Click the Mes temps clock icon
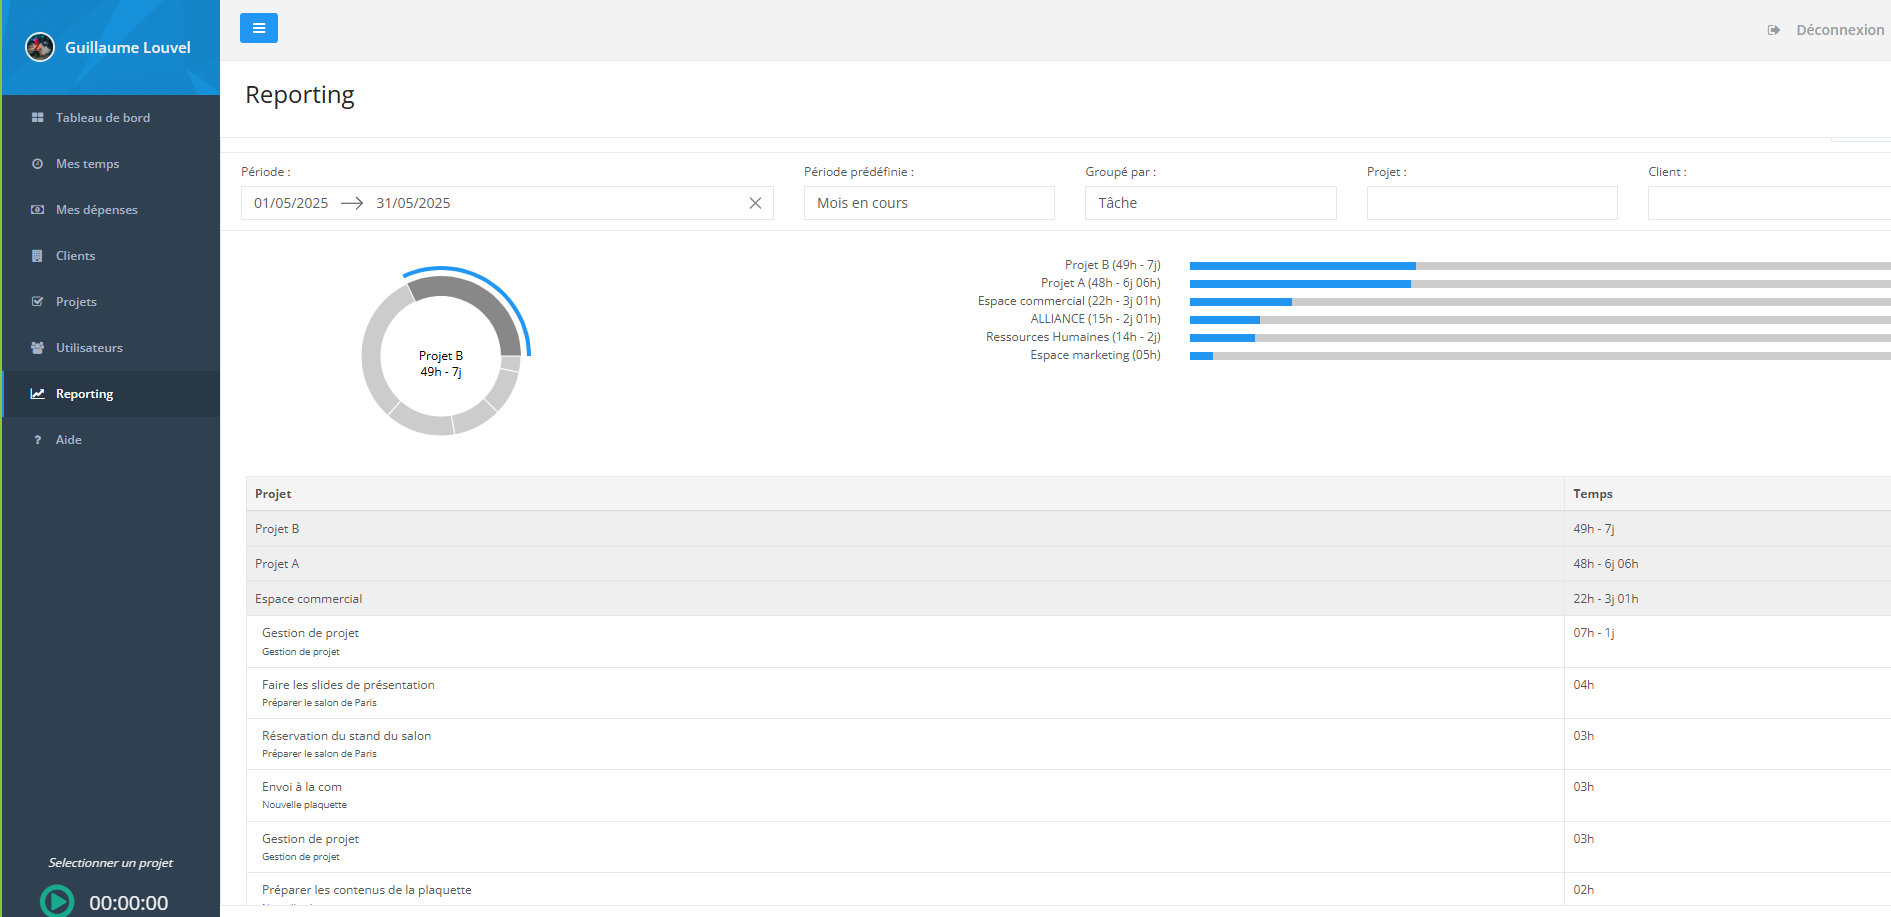1891x917 pixels. (38, 164)
